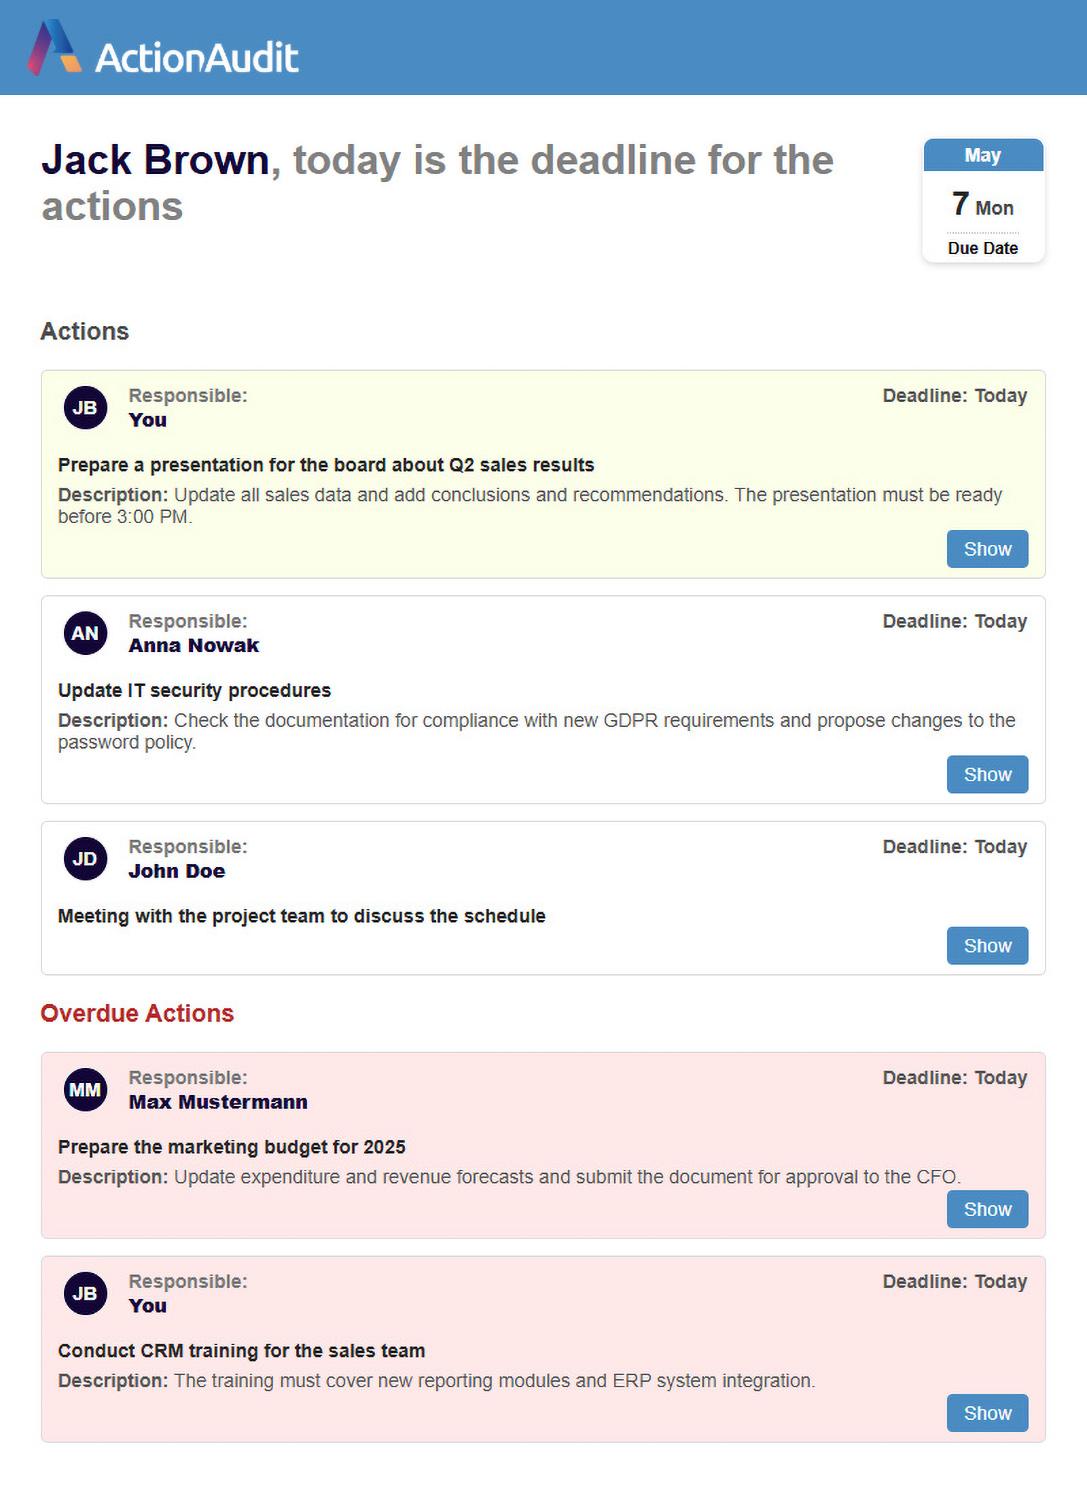Show the IT security procedures action

987,775
